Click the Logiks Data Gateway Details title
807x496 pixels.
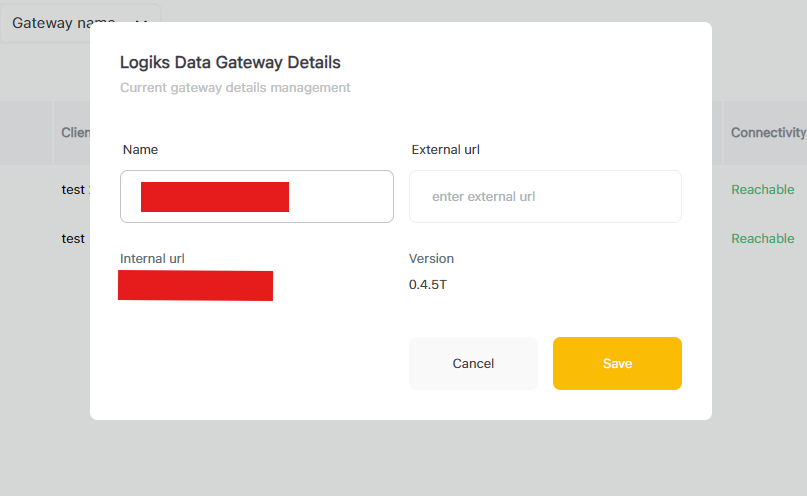coord(230,62)
